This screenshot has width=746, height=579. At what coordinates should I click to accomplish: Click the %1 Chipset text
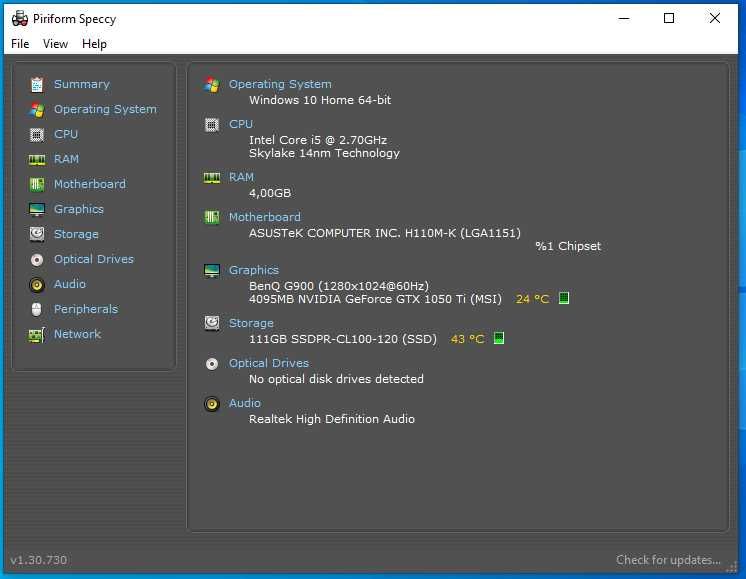(x=568, y=246)
